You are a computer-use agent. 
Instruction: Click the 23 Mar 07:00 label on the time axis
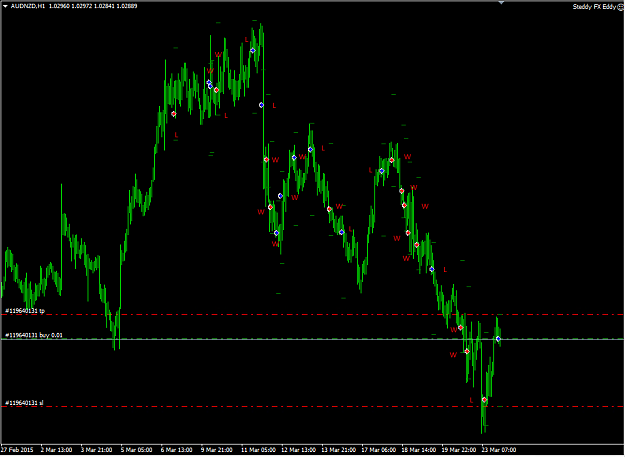coord(499,450)
